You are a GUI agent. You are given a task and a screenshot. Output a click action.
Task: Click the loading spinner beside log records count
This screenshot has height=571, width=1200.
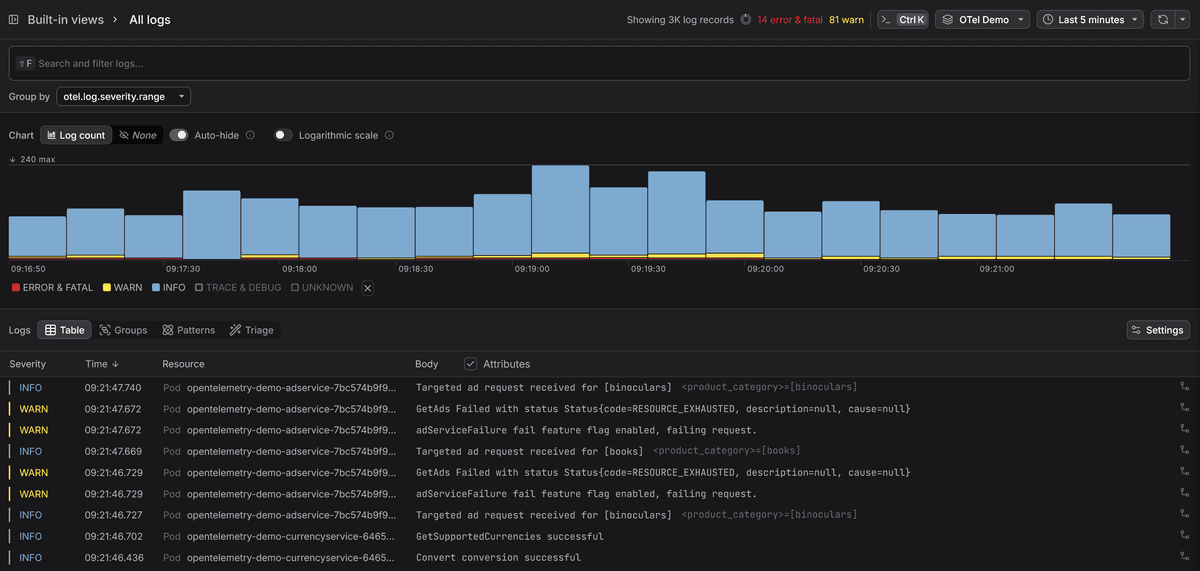click(746, 19)
